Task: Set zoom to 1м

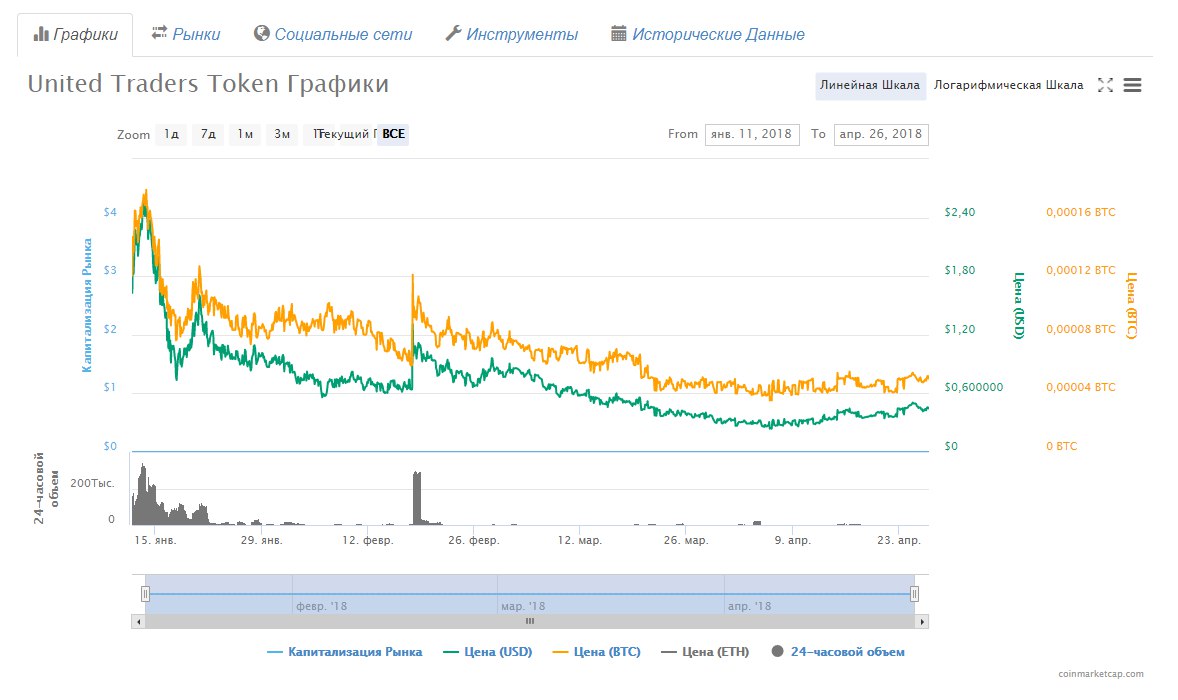Action: pos(245,134)
